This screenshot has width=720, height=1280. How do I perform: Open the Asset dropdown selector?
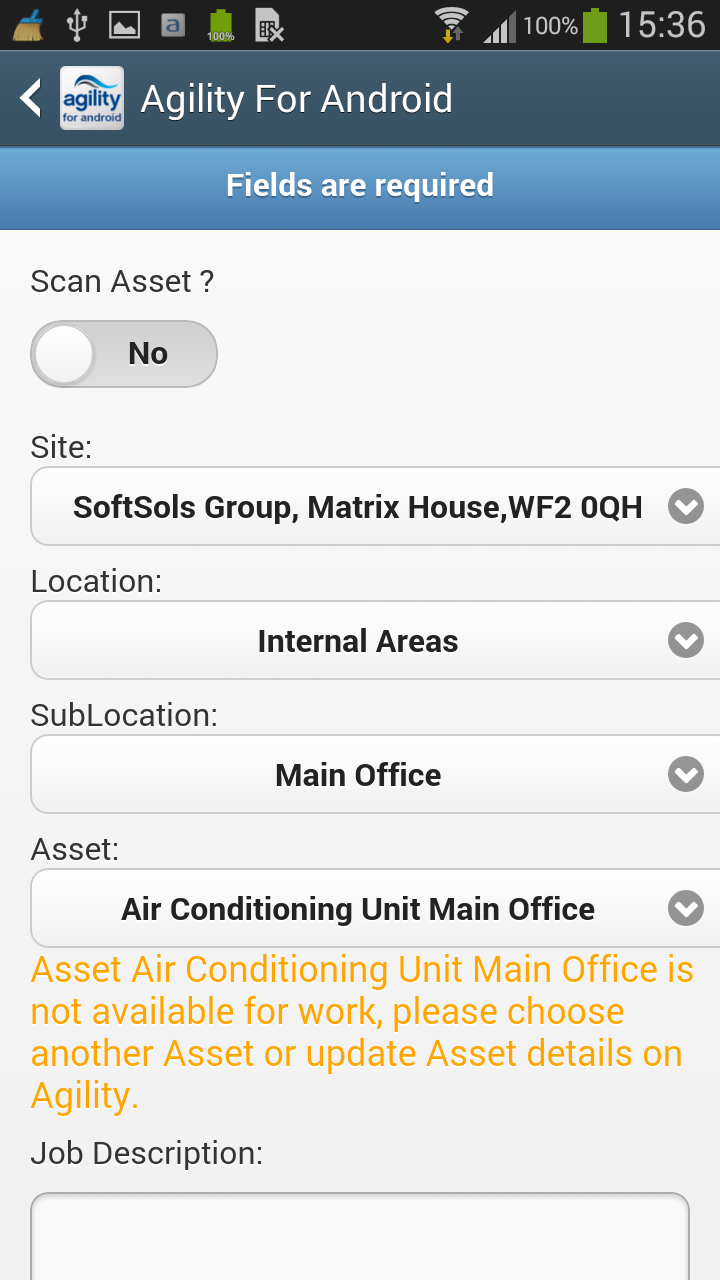[x=375, y=909]
